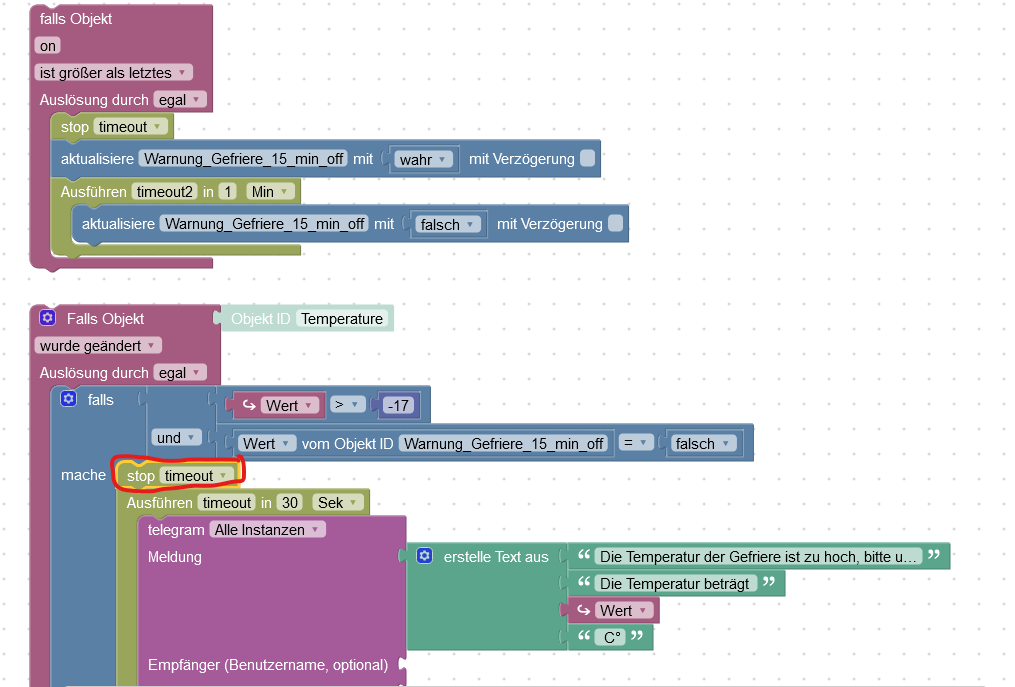Click 'Empfänger (Benutzername, optional)' label
The height and width of the screenshot is (687, 1015).
point(267,664)
